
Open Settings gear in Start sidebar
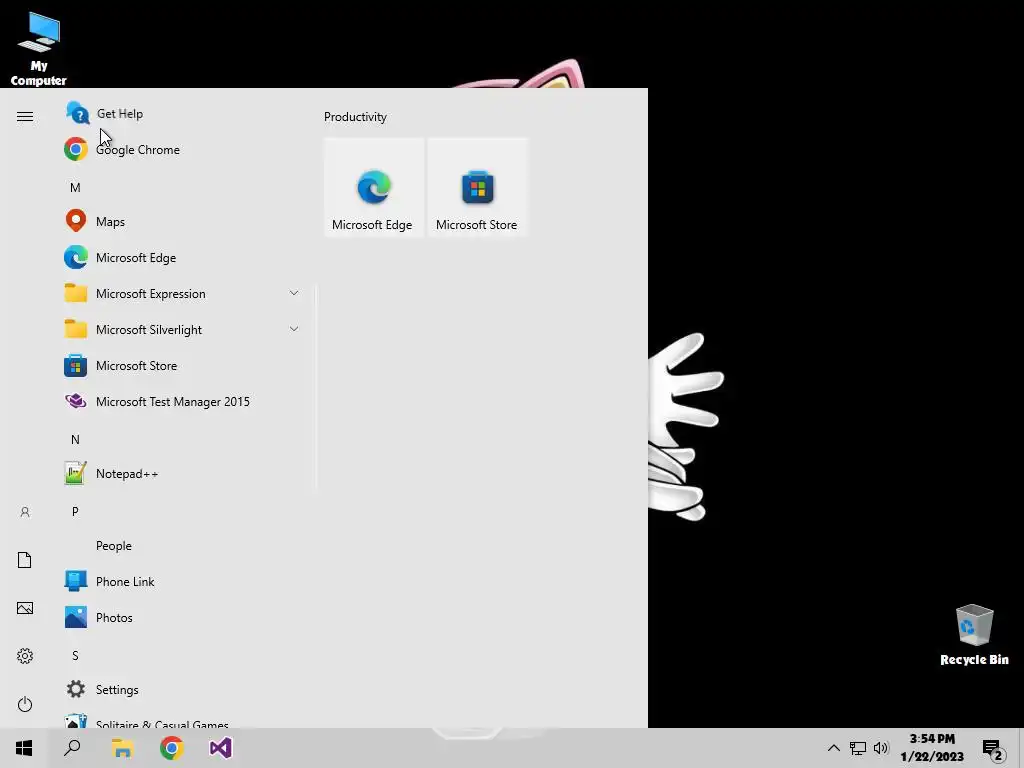(25, 656)
